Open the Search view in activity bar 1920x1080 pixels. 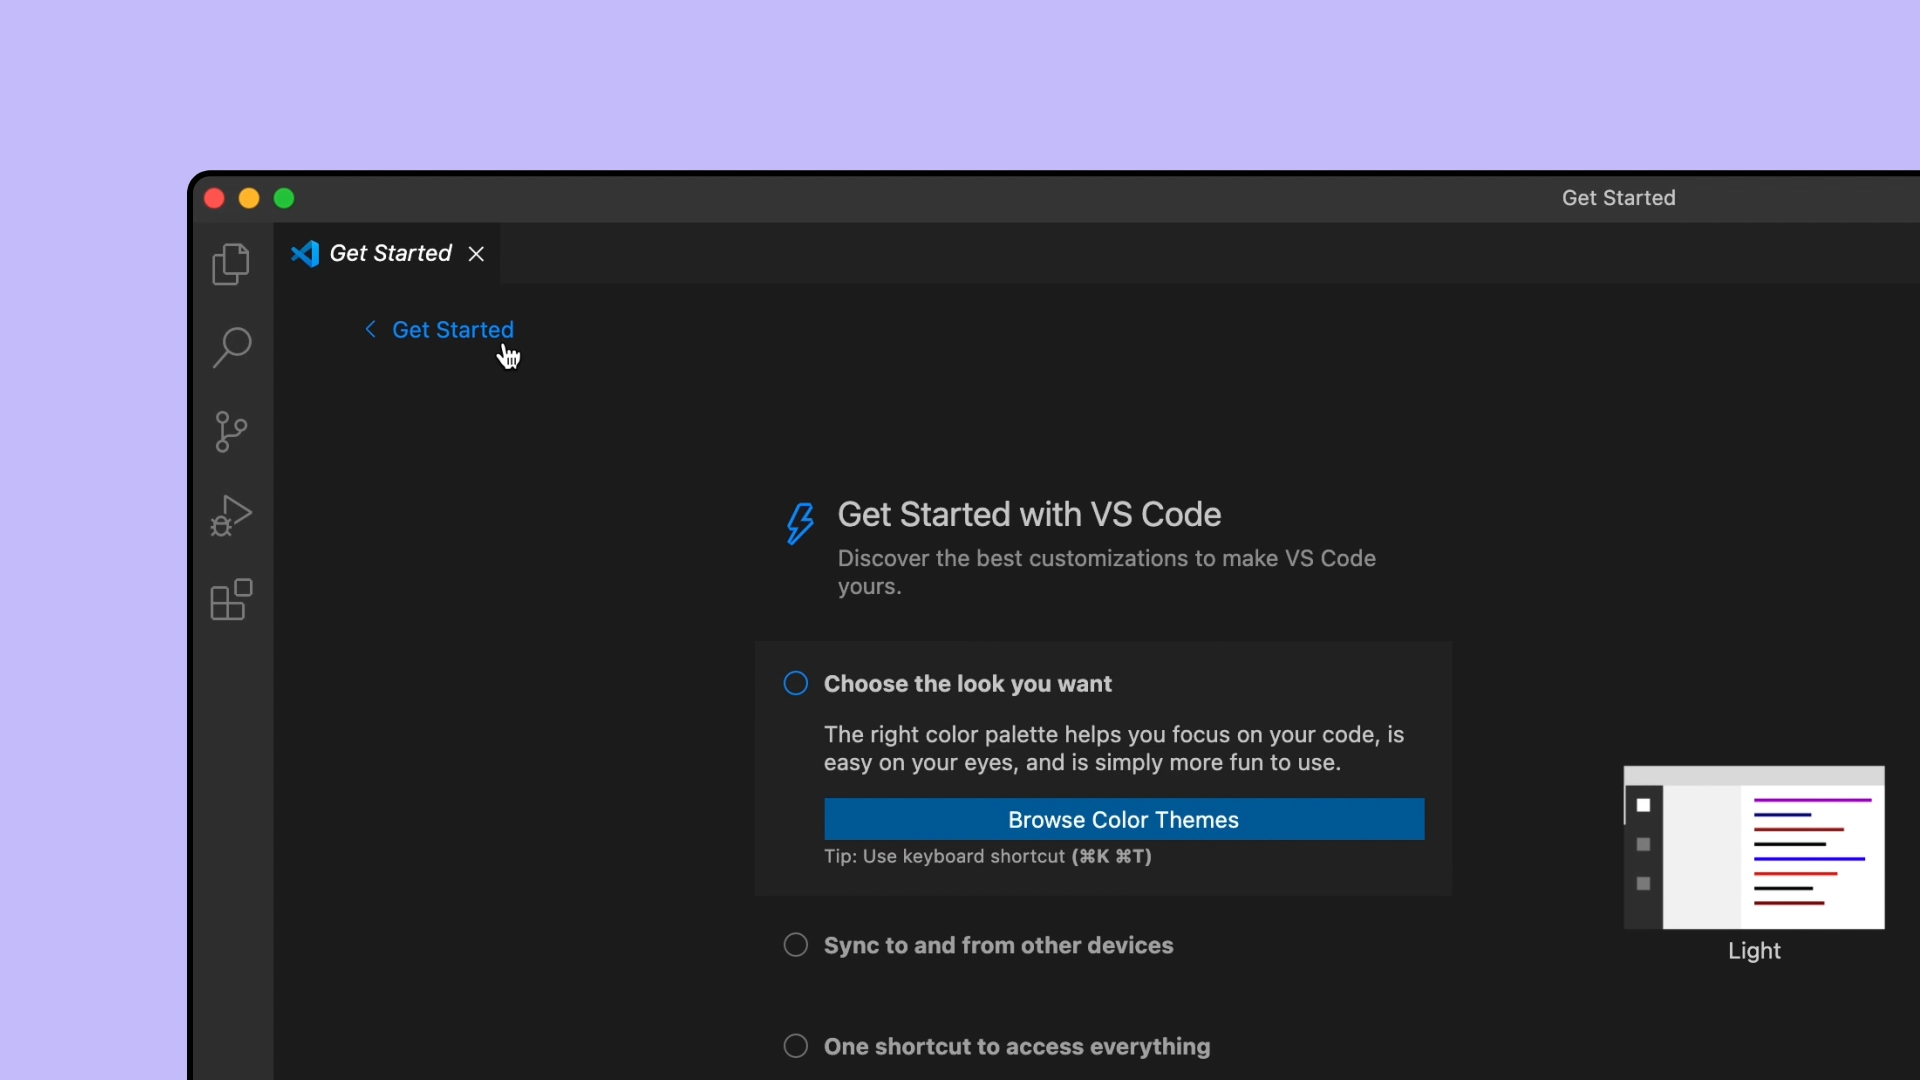tap(231, 347)
